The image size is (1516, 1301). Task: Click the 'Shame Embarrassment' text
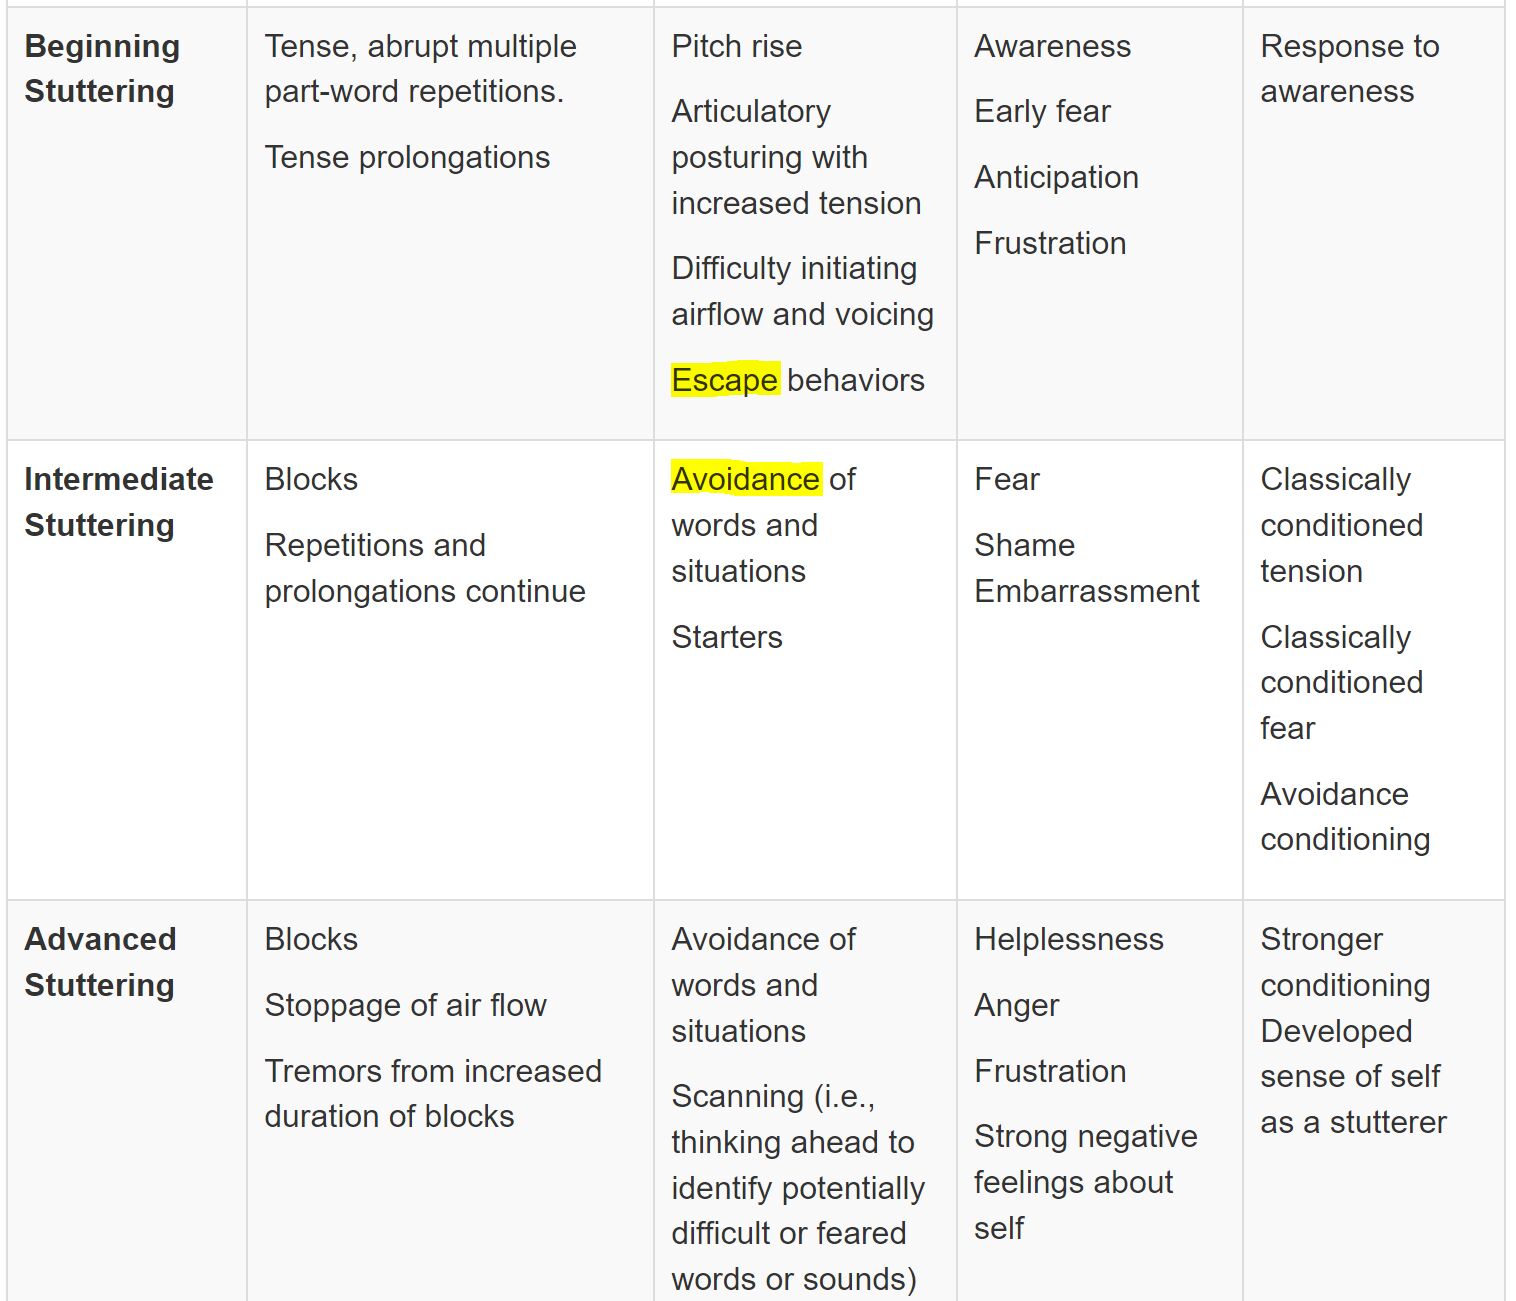(x=1086, y=568)
